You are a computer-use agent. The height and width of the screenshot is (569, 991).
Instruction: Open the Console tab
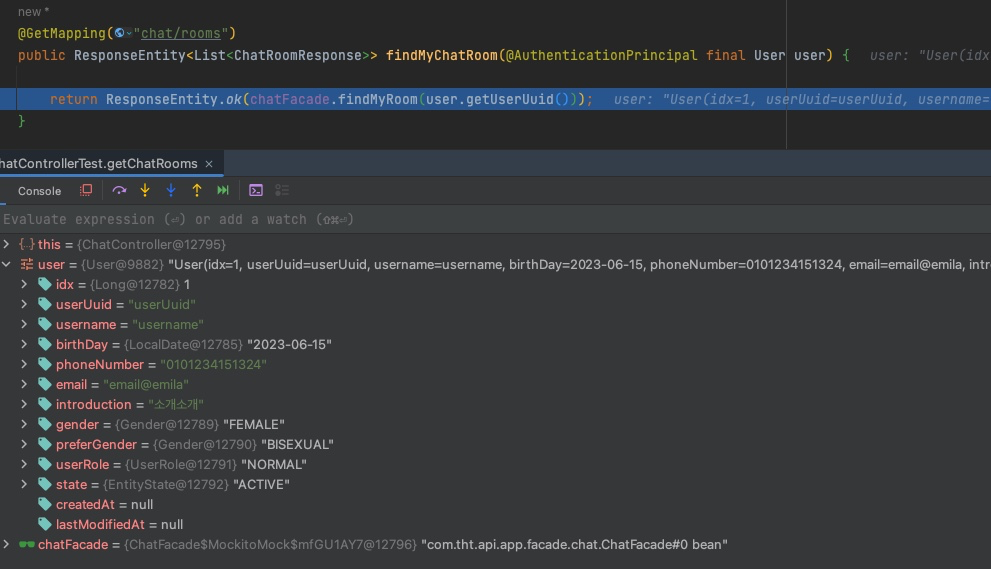(x=39, y=191)
